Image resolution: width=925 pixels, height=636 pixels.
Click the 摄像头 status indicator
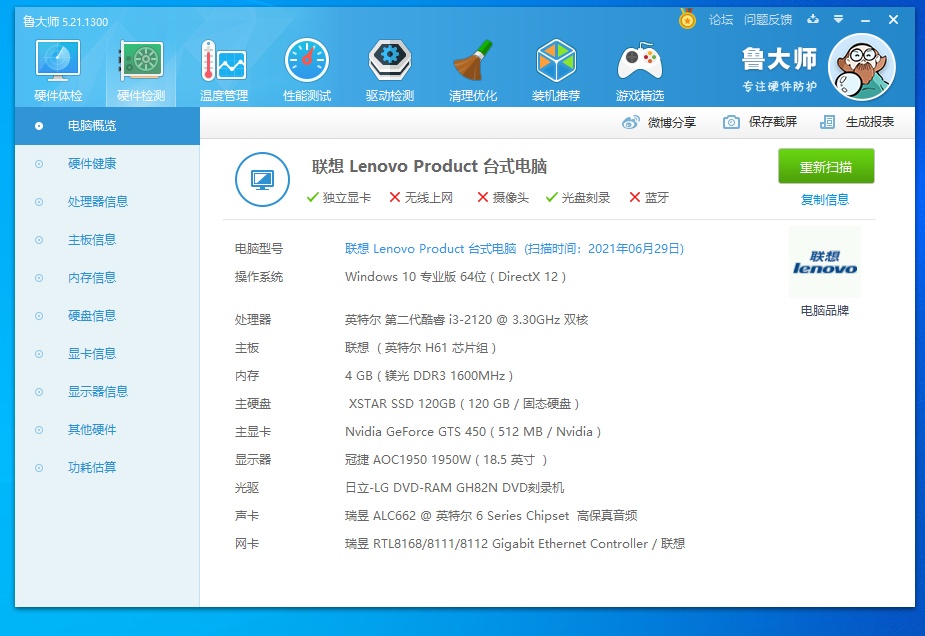pos(503,198)
